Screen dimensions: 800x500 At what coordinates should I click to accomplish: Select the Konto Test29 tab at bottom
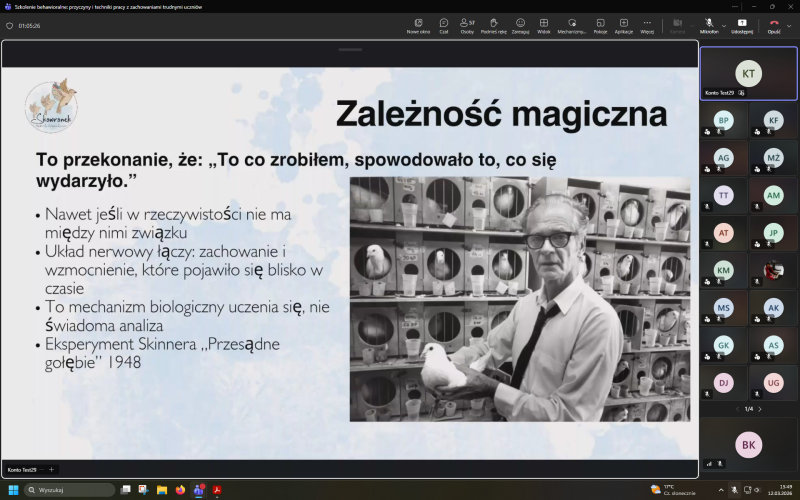(22, 469)
